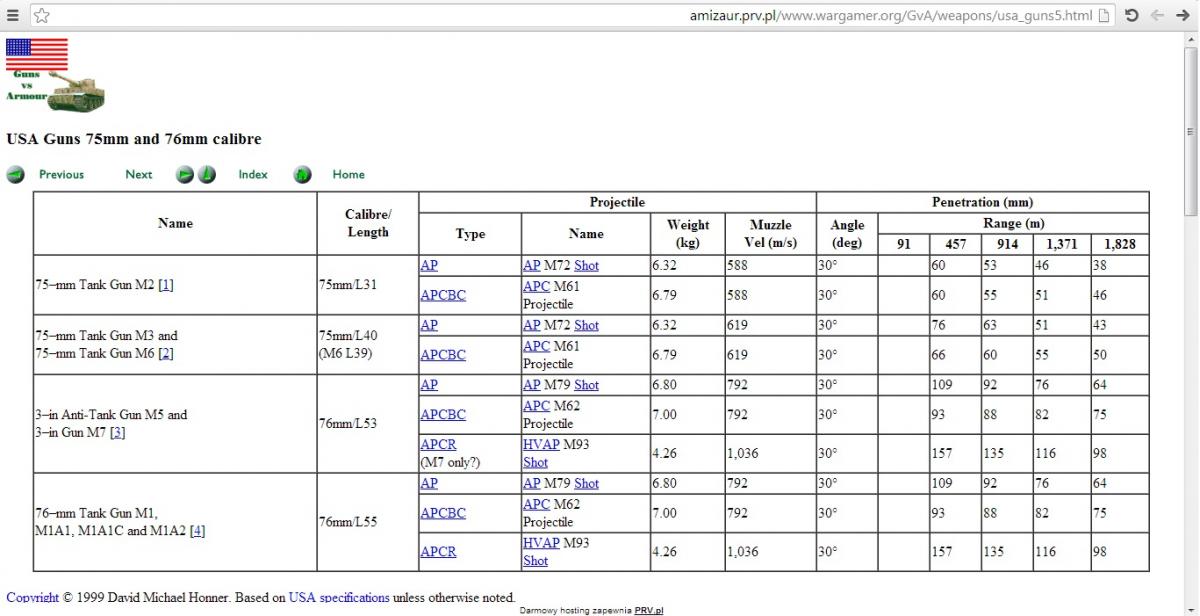Open footnote [1] for 75-mm Tank Gun M2

[166, 285]
